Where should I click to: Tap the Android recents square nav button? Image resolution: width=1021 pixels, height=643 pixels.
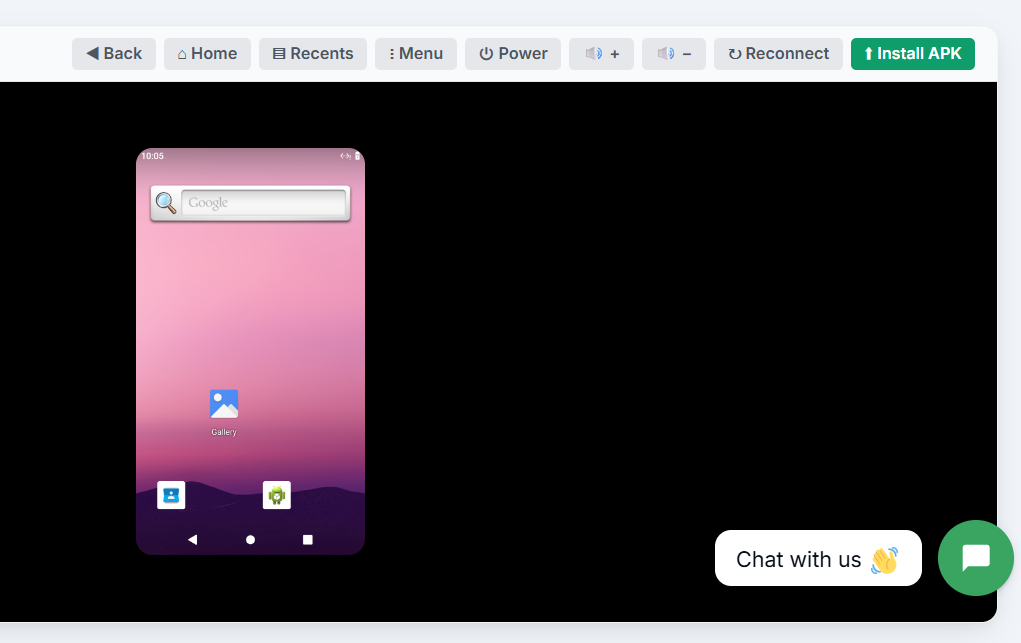(308, 539)
